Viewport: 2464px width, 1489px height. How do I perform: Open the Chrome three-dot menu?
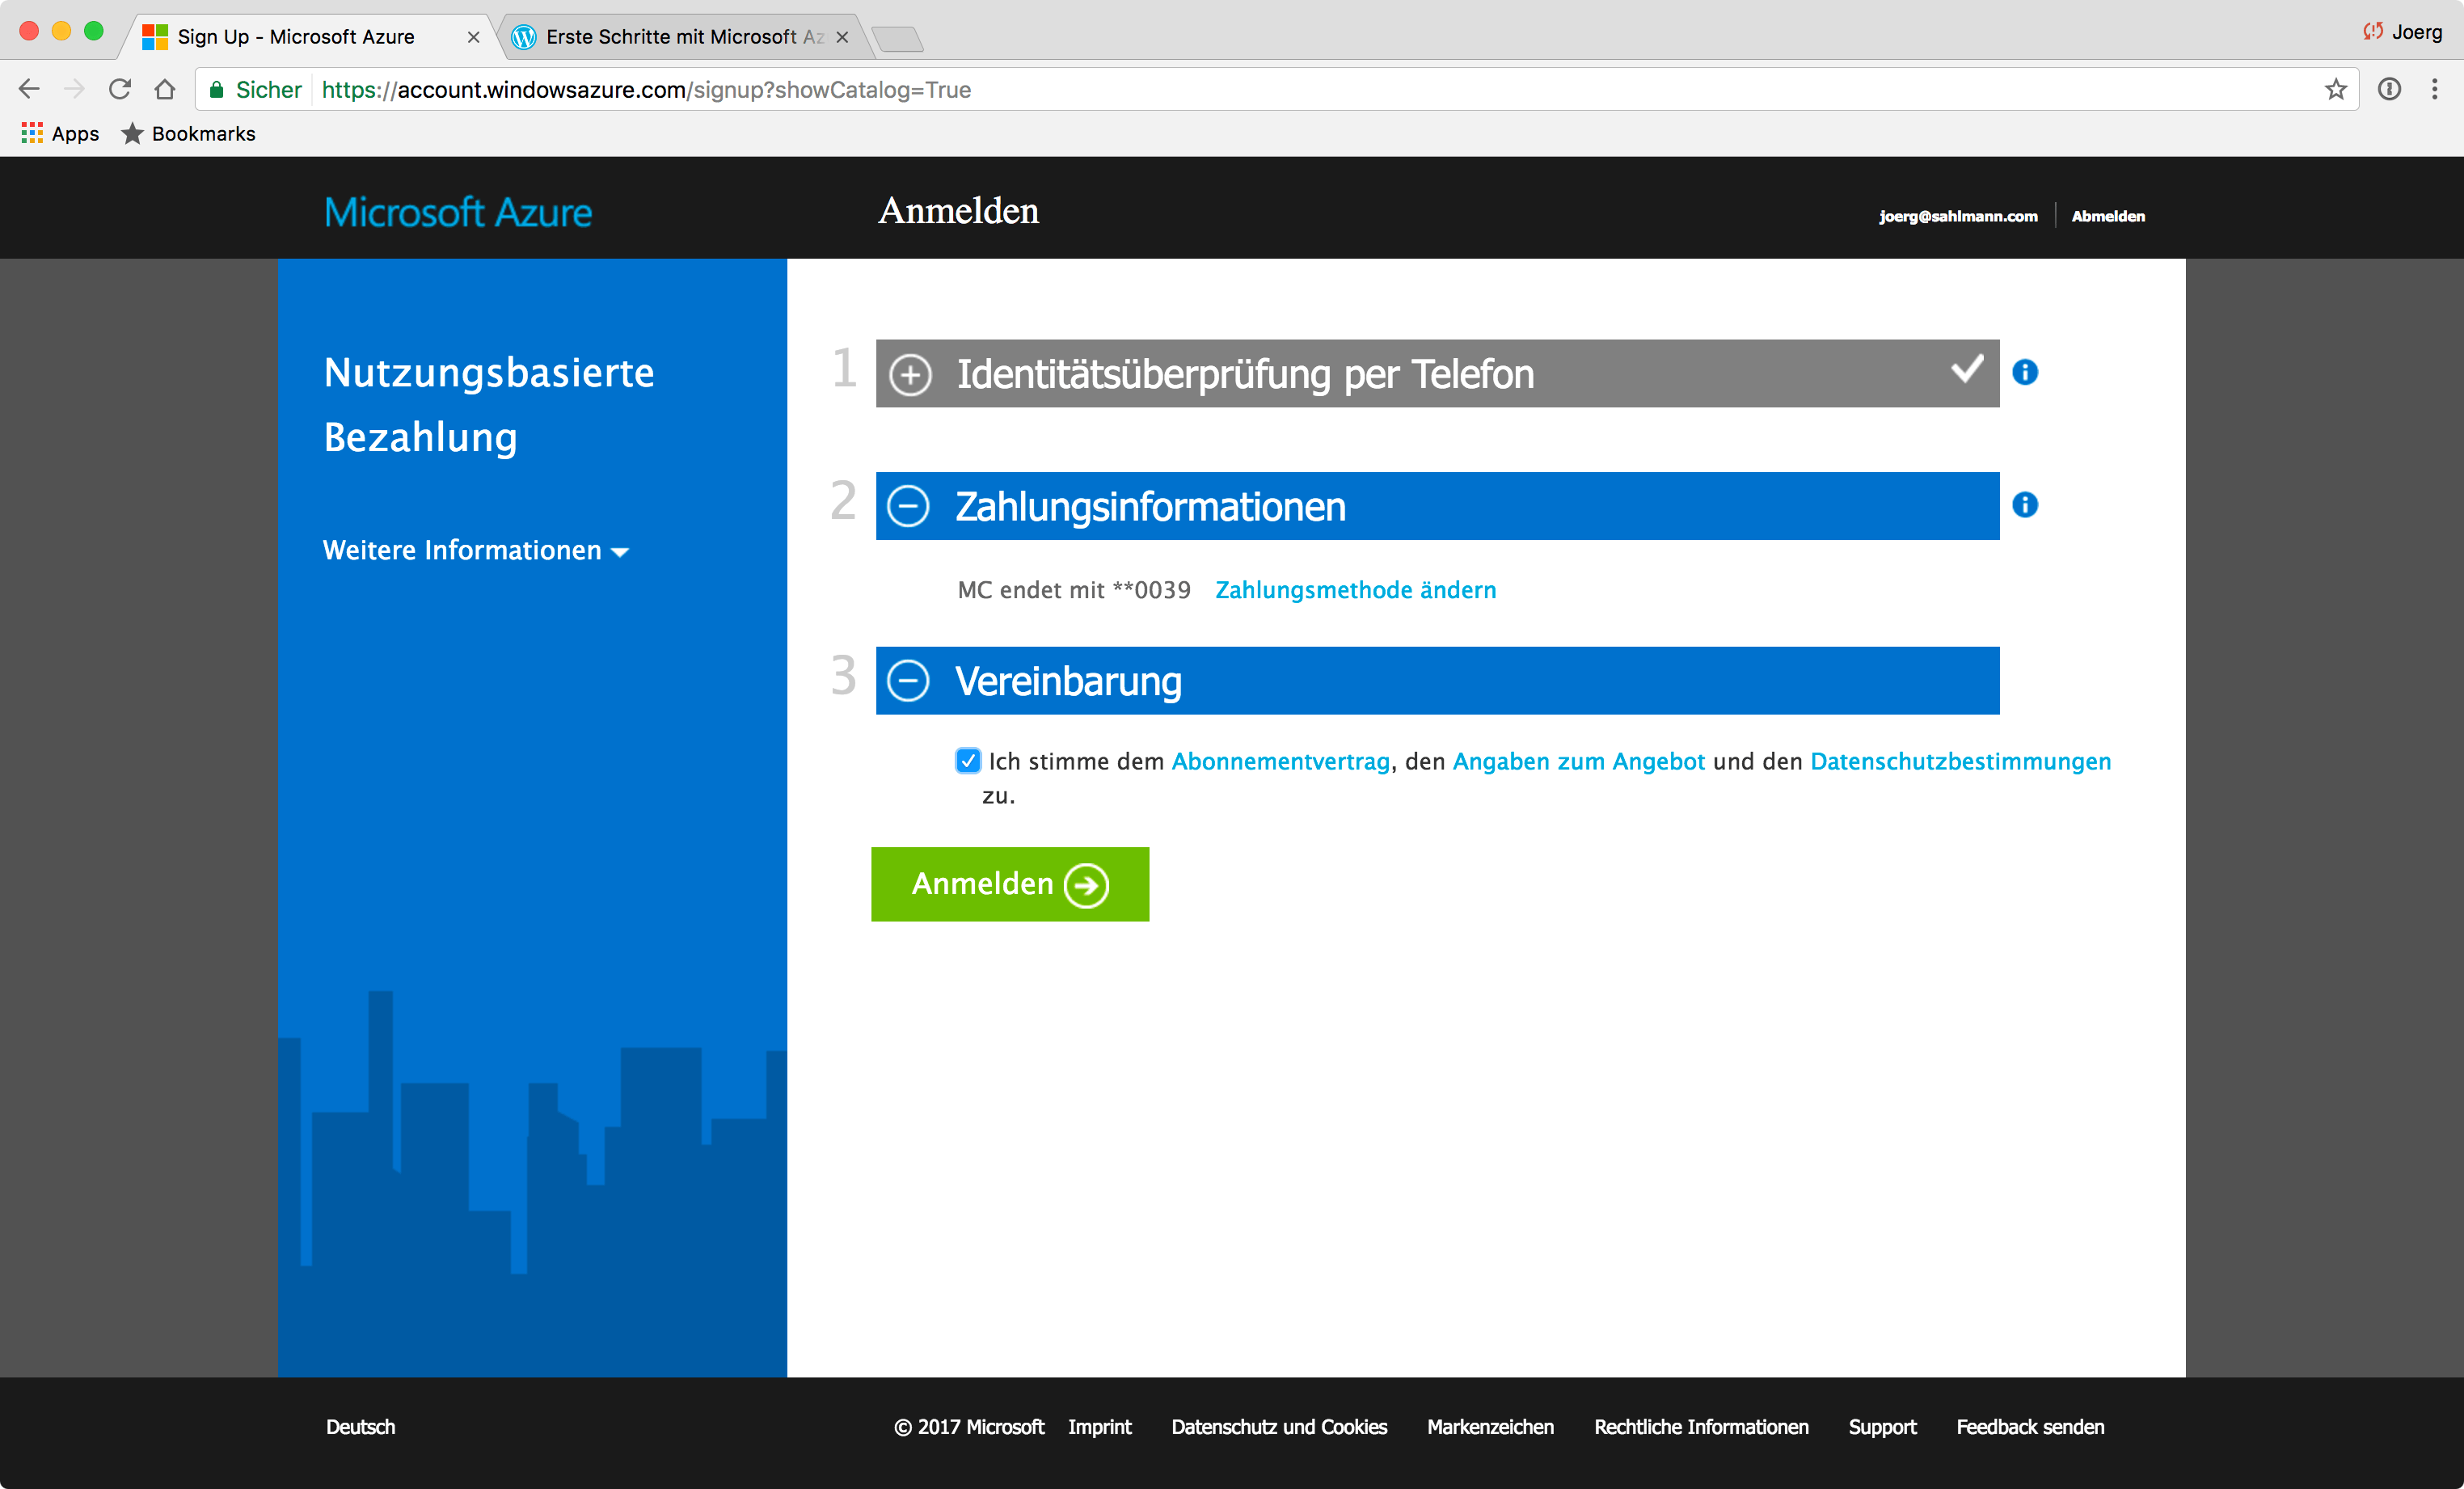(x=2434, y=90)
